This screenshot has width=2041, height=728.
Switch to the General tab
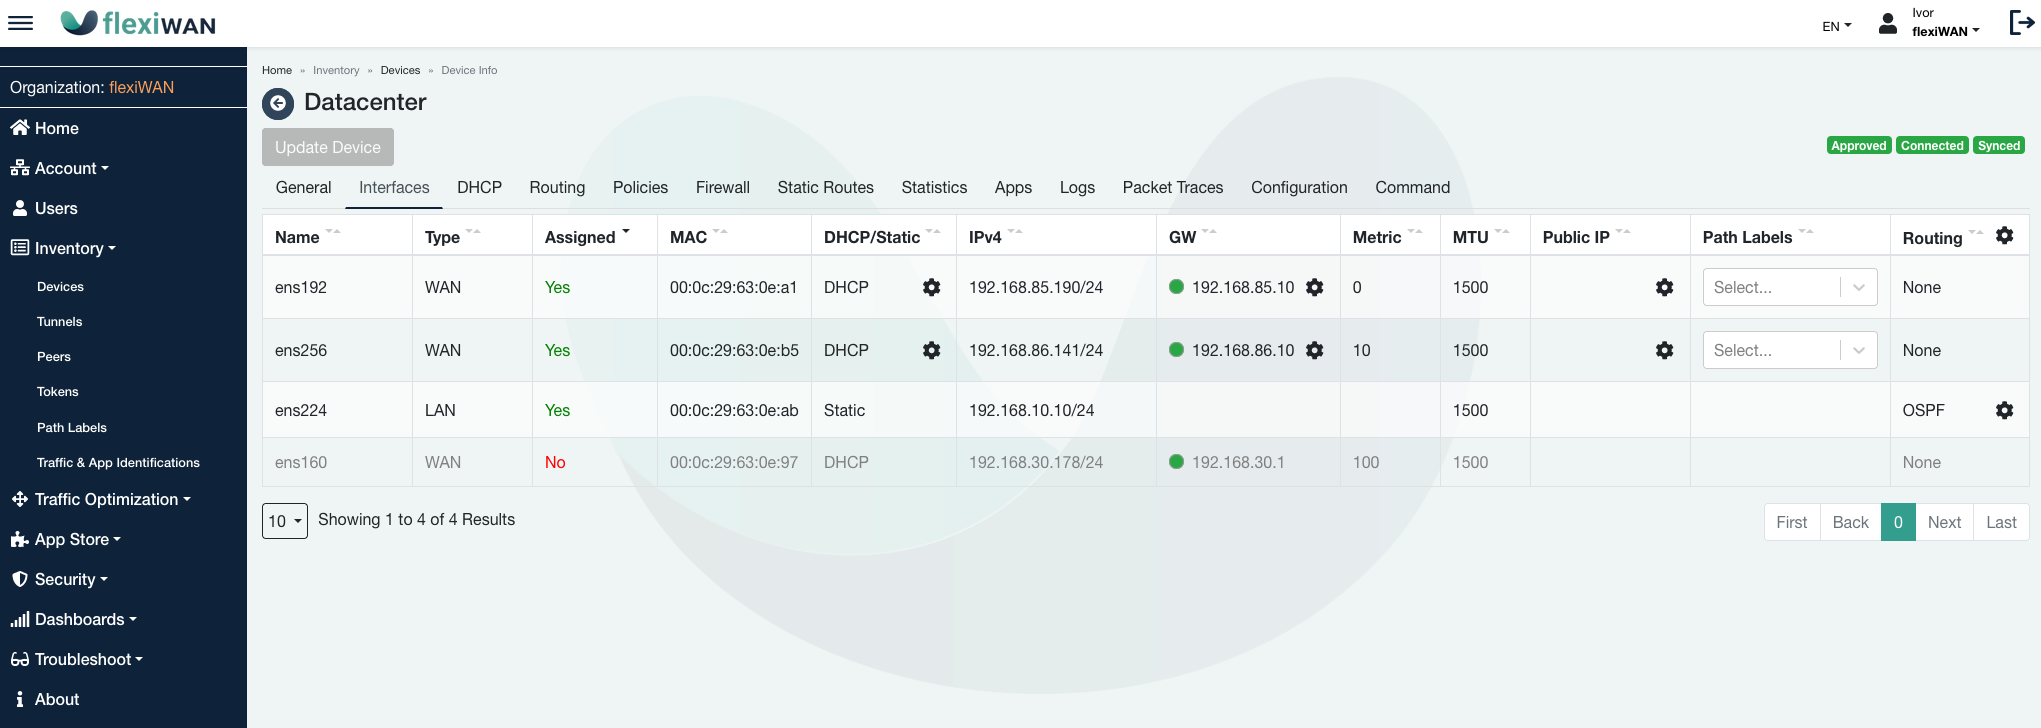303,187
